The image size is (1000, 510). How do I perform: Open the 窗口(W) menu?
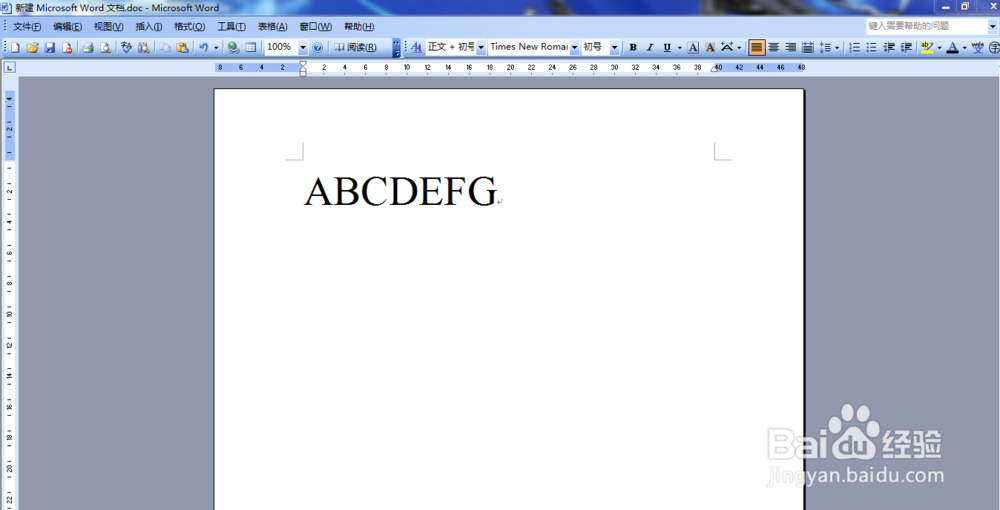point(316,27)
